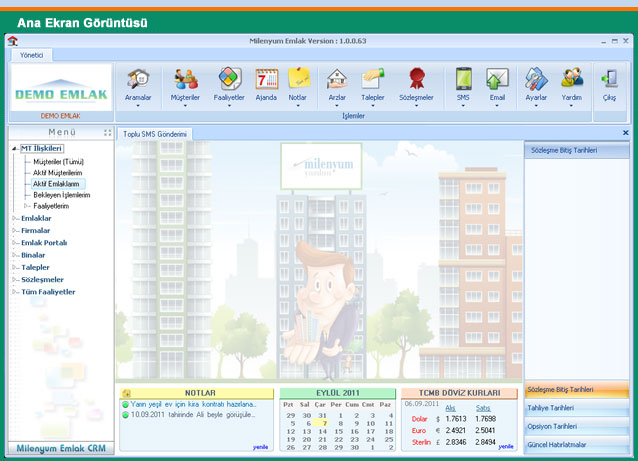This screenshot has height=461, width=638.
Task: Select Müşteriler (Tümü) tree item
Action: (58, 162)
